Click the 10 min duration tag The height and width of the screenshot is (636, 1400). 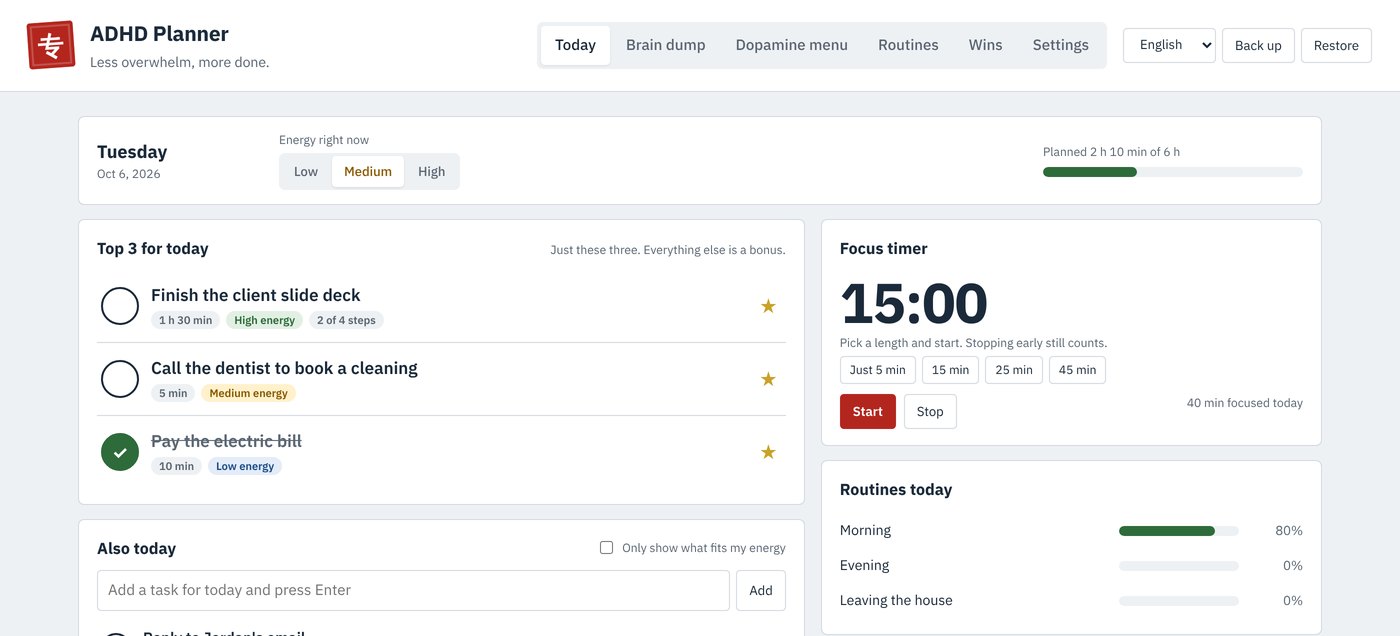(x=177, y=466)
